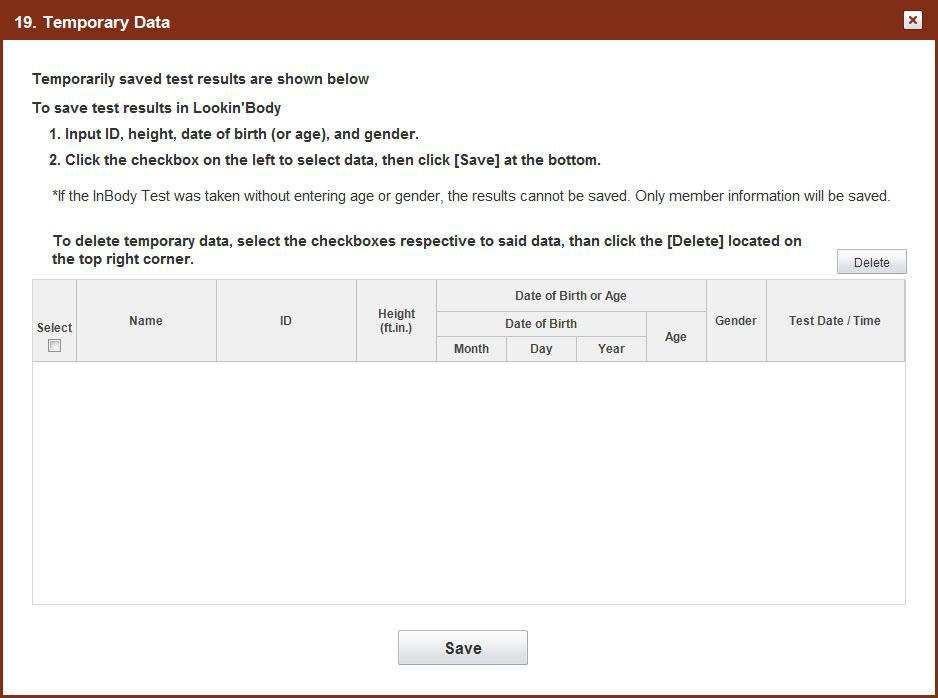Click the delete temporary data instruction text
Image resolution: width=938 pixels, height=698 pixels.
pyautogui.click(x=427, y=250)
